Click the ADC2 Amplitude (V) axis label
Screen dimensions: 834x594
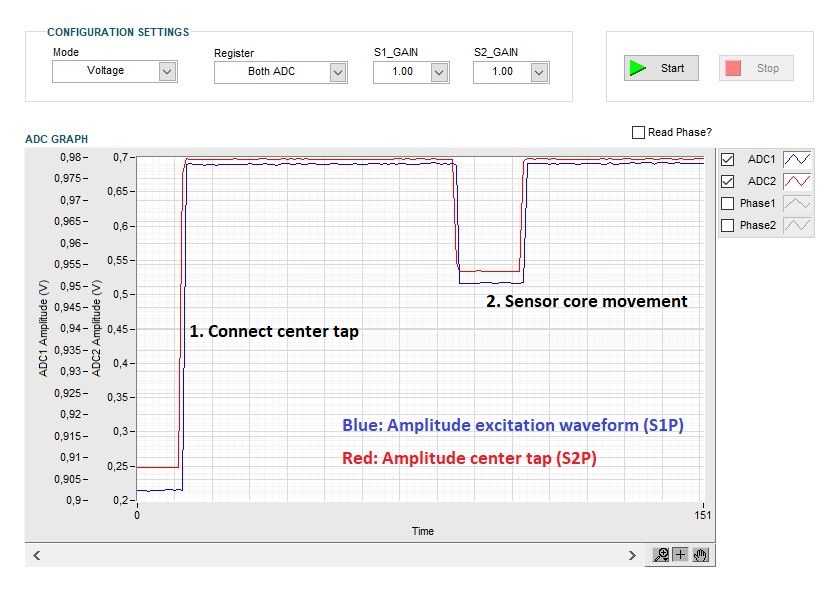[96, 328]
